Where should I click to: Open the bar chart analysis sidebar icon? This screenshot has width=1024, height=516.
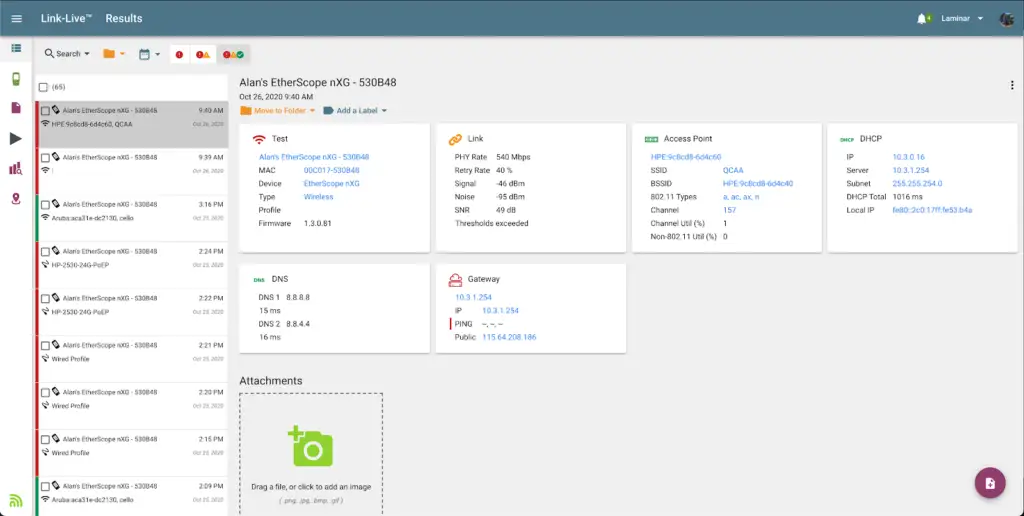(x=16, y=169)
